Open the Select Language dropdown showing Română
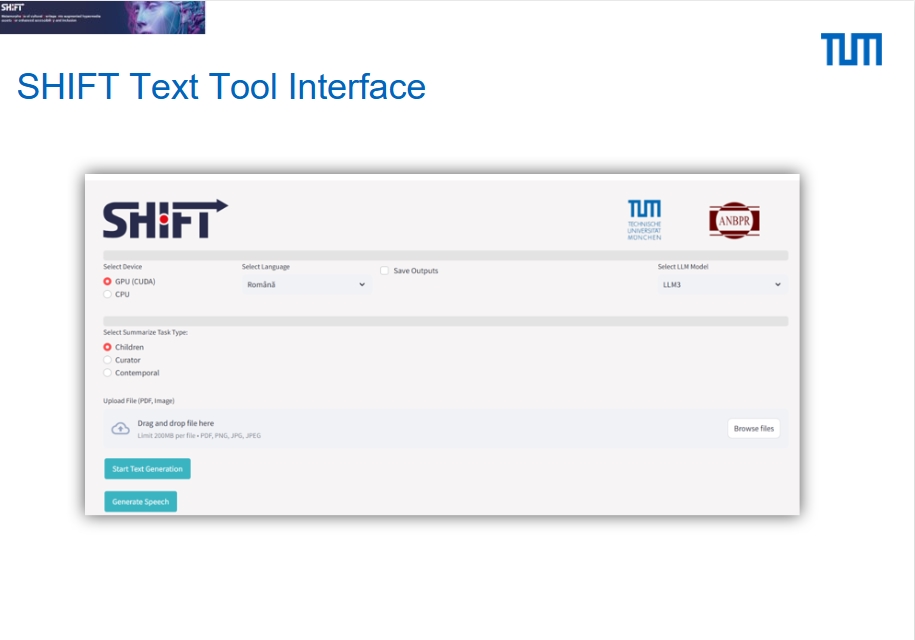The width and height of the screenshot is (915, 640). pyautogui.click(x=306, y=285)
